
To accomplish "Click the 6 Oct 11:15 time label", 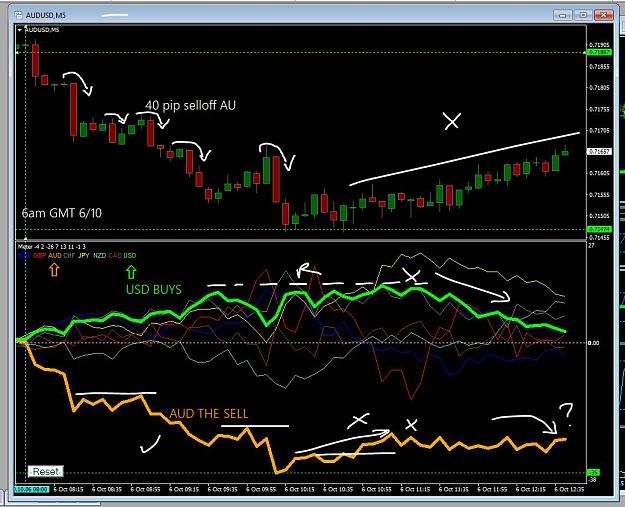I will click(x=415, y=489).
